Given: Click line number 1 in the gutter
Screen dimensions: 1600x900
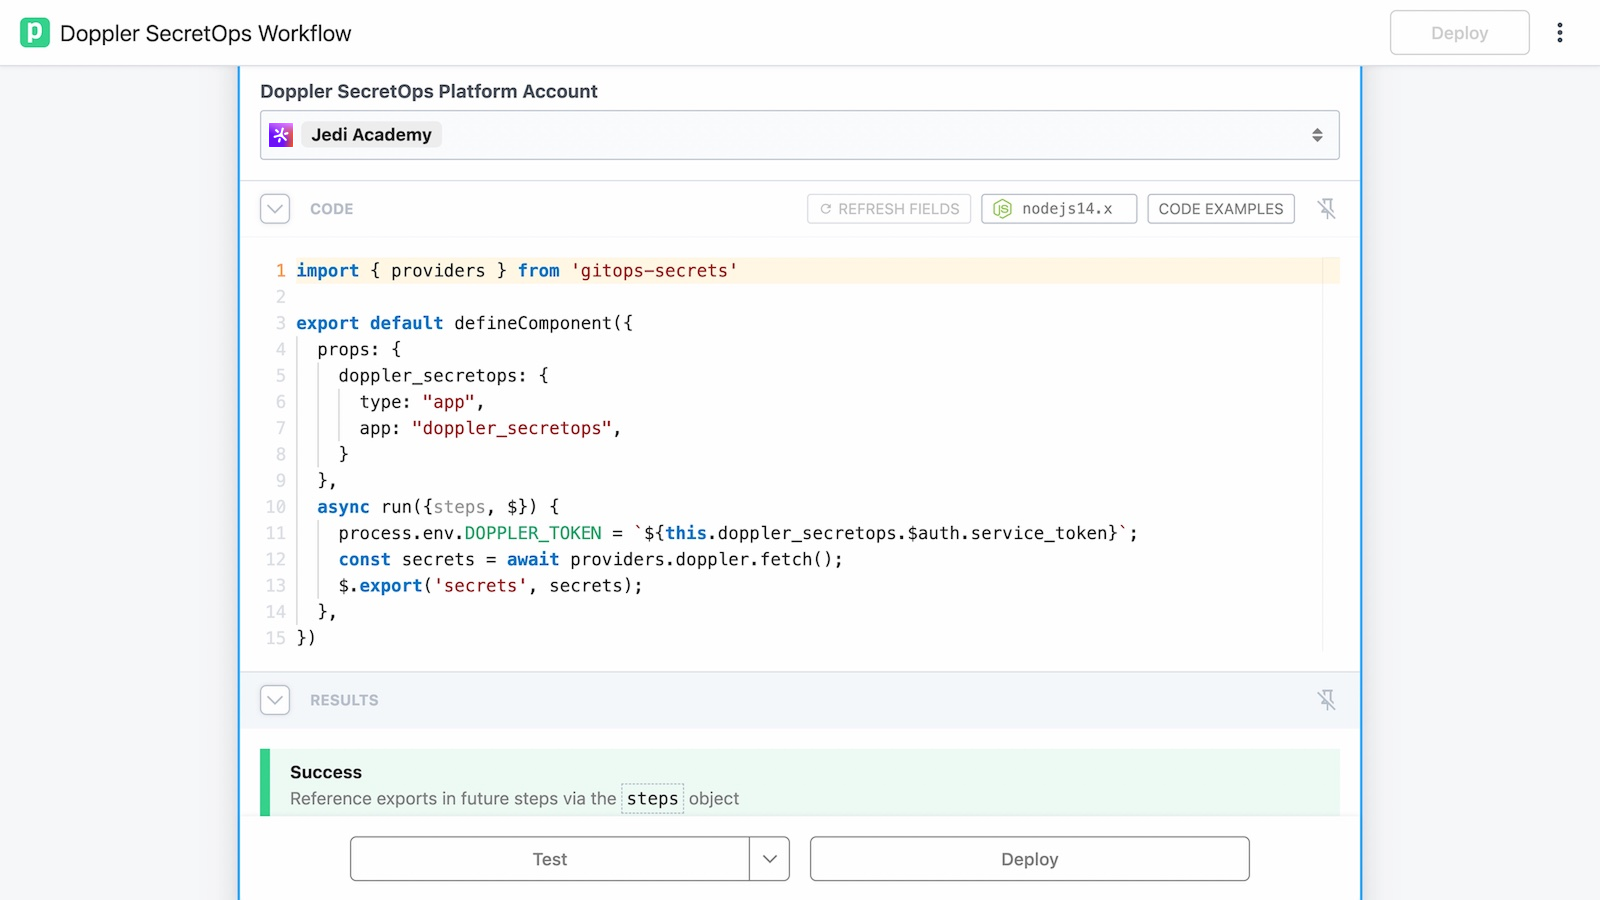Looking at the screenshot, I should [281, 271].
